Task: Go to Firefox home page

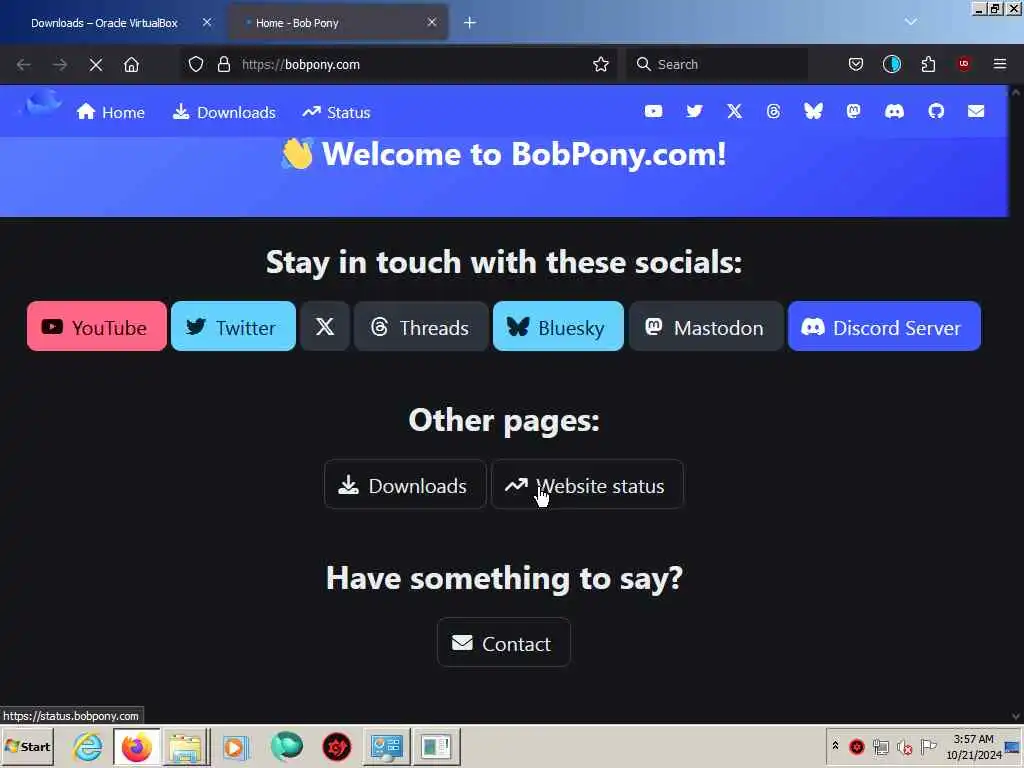Action: 131,65
